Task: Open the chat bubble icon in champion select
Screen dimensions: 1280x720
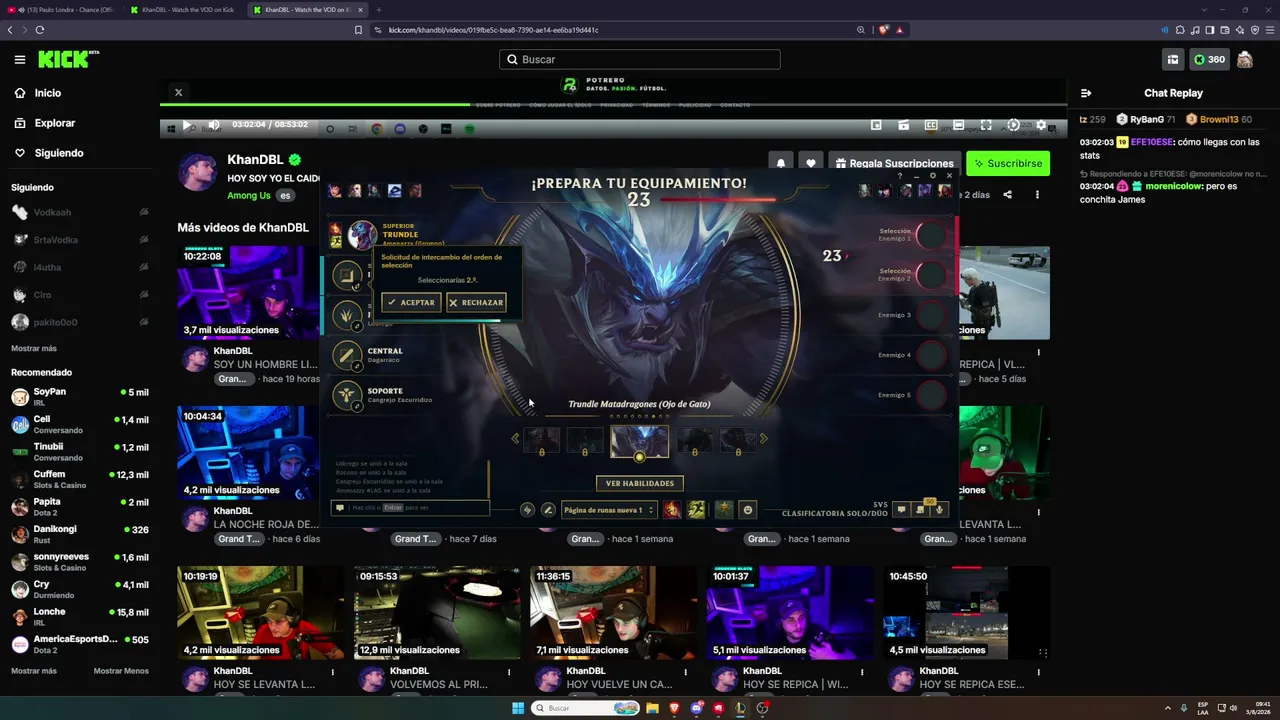Action: click(x=901, y=510)
